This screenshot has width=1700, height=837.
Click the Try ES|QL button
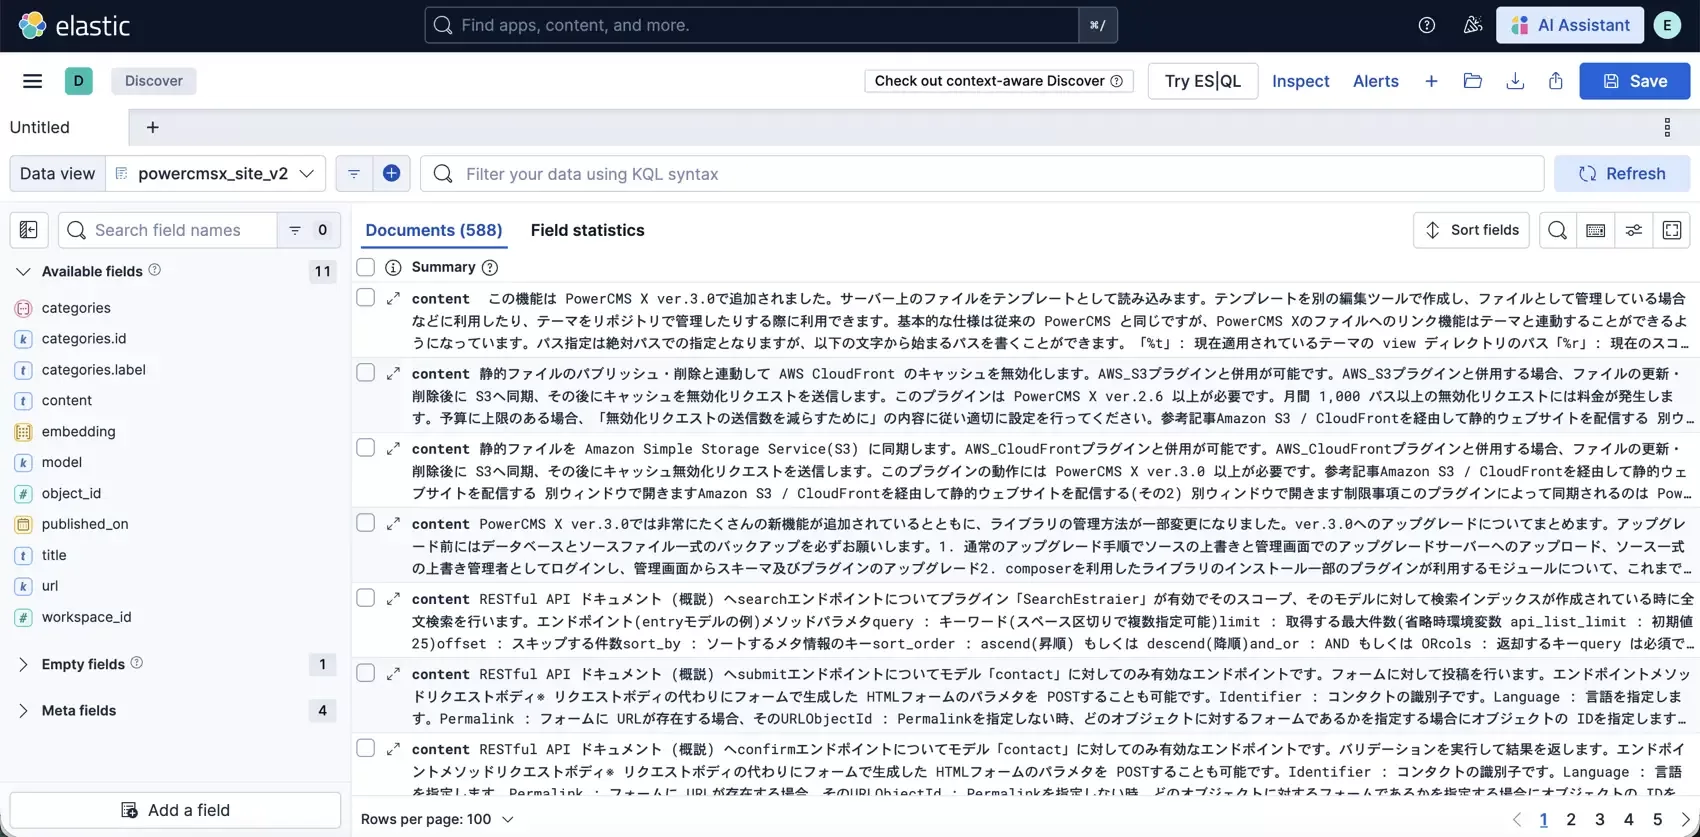[1202, 81]
